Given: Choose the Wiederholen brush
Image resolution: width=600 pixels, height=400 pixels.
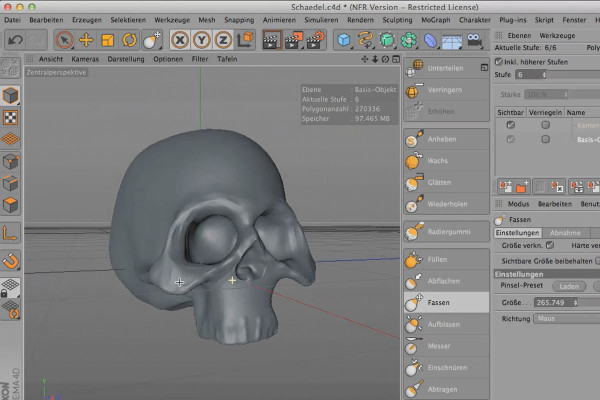Looking at the screenshot, I should 446,204.
